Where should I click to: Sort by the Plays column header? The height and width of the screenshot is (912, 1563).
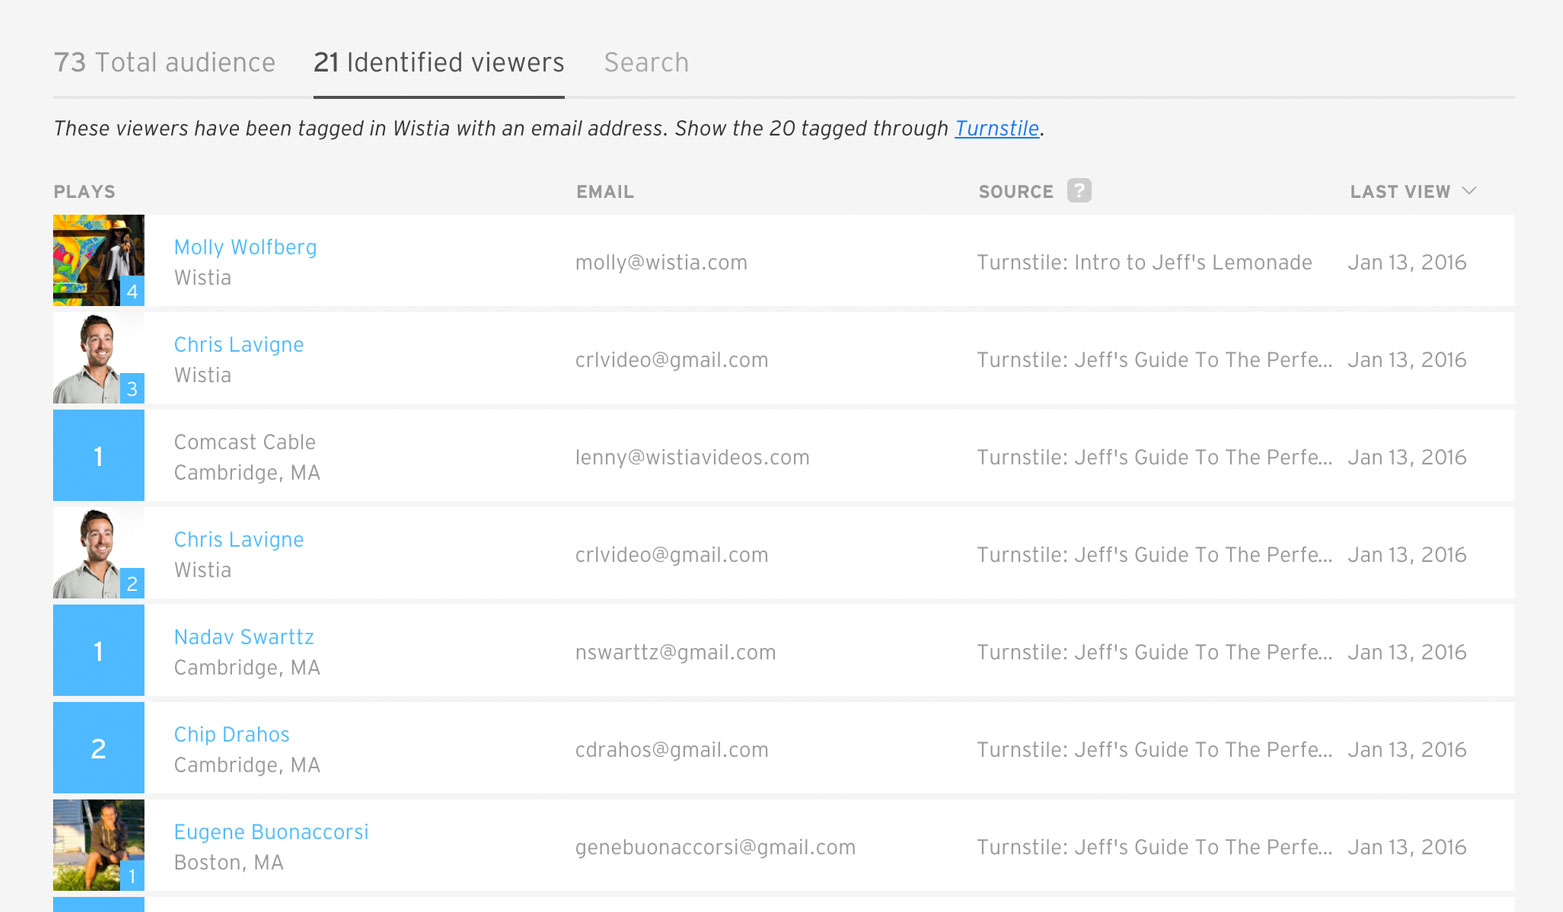pyautogui.click(x=84, y=191)
